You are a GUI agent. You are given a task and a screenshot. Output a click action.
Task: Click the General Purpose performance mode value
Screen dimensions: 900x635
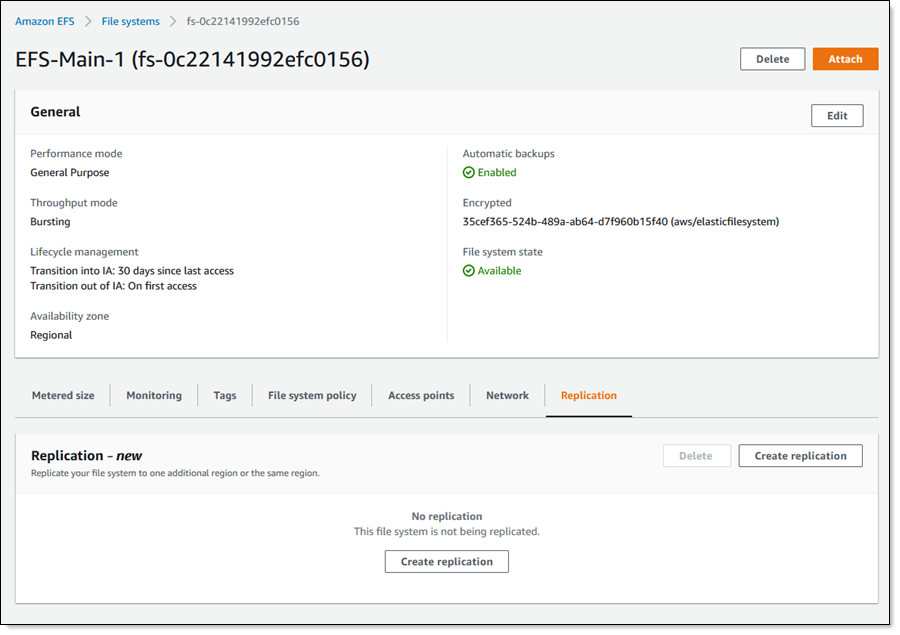coord(69,172)
